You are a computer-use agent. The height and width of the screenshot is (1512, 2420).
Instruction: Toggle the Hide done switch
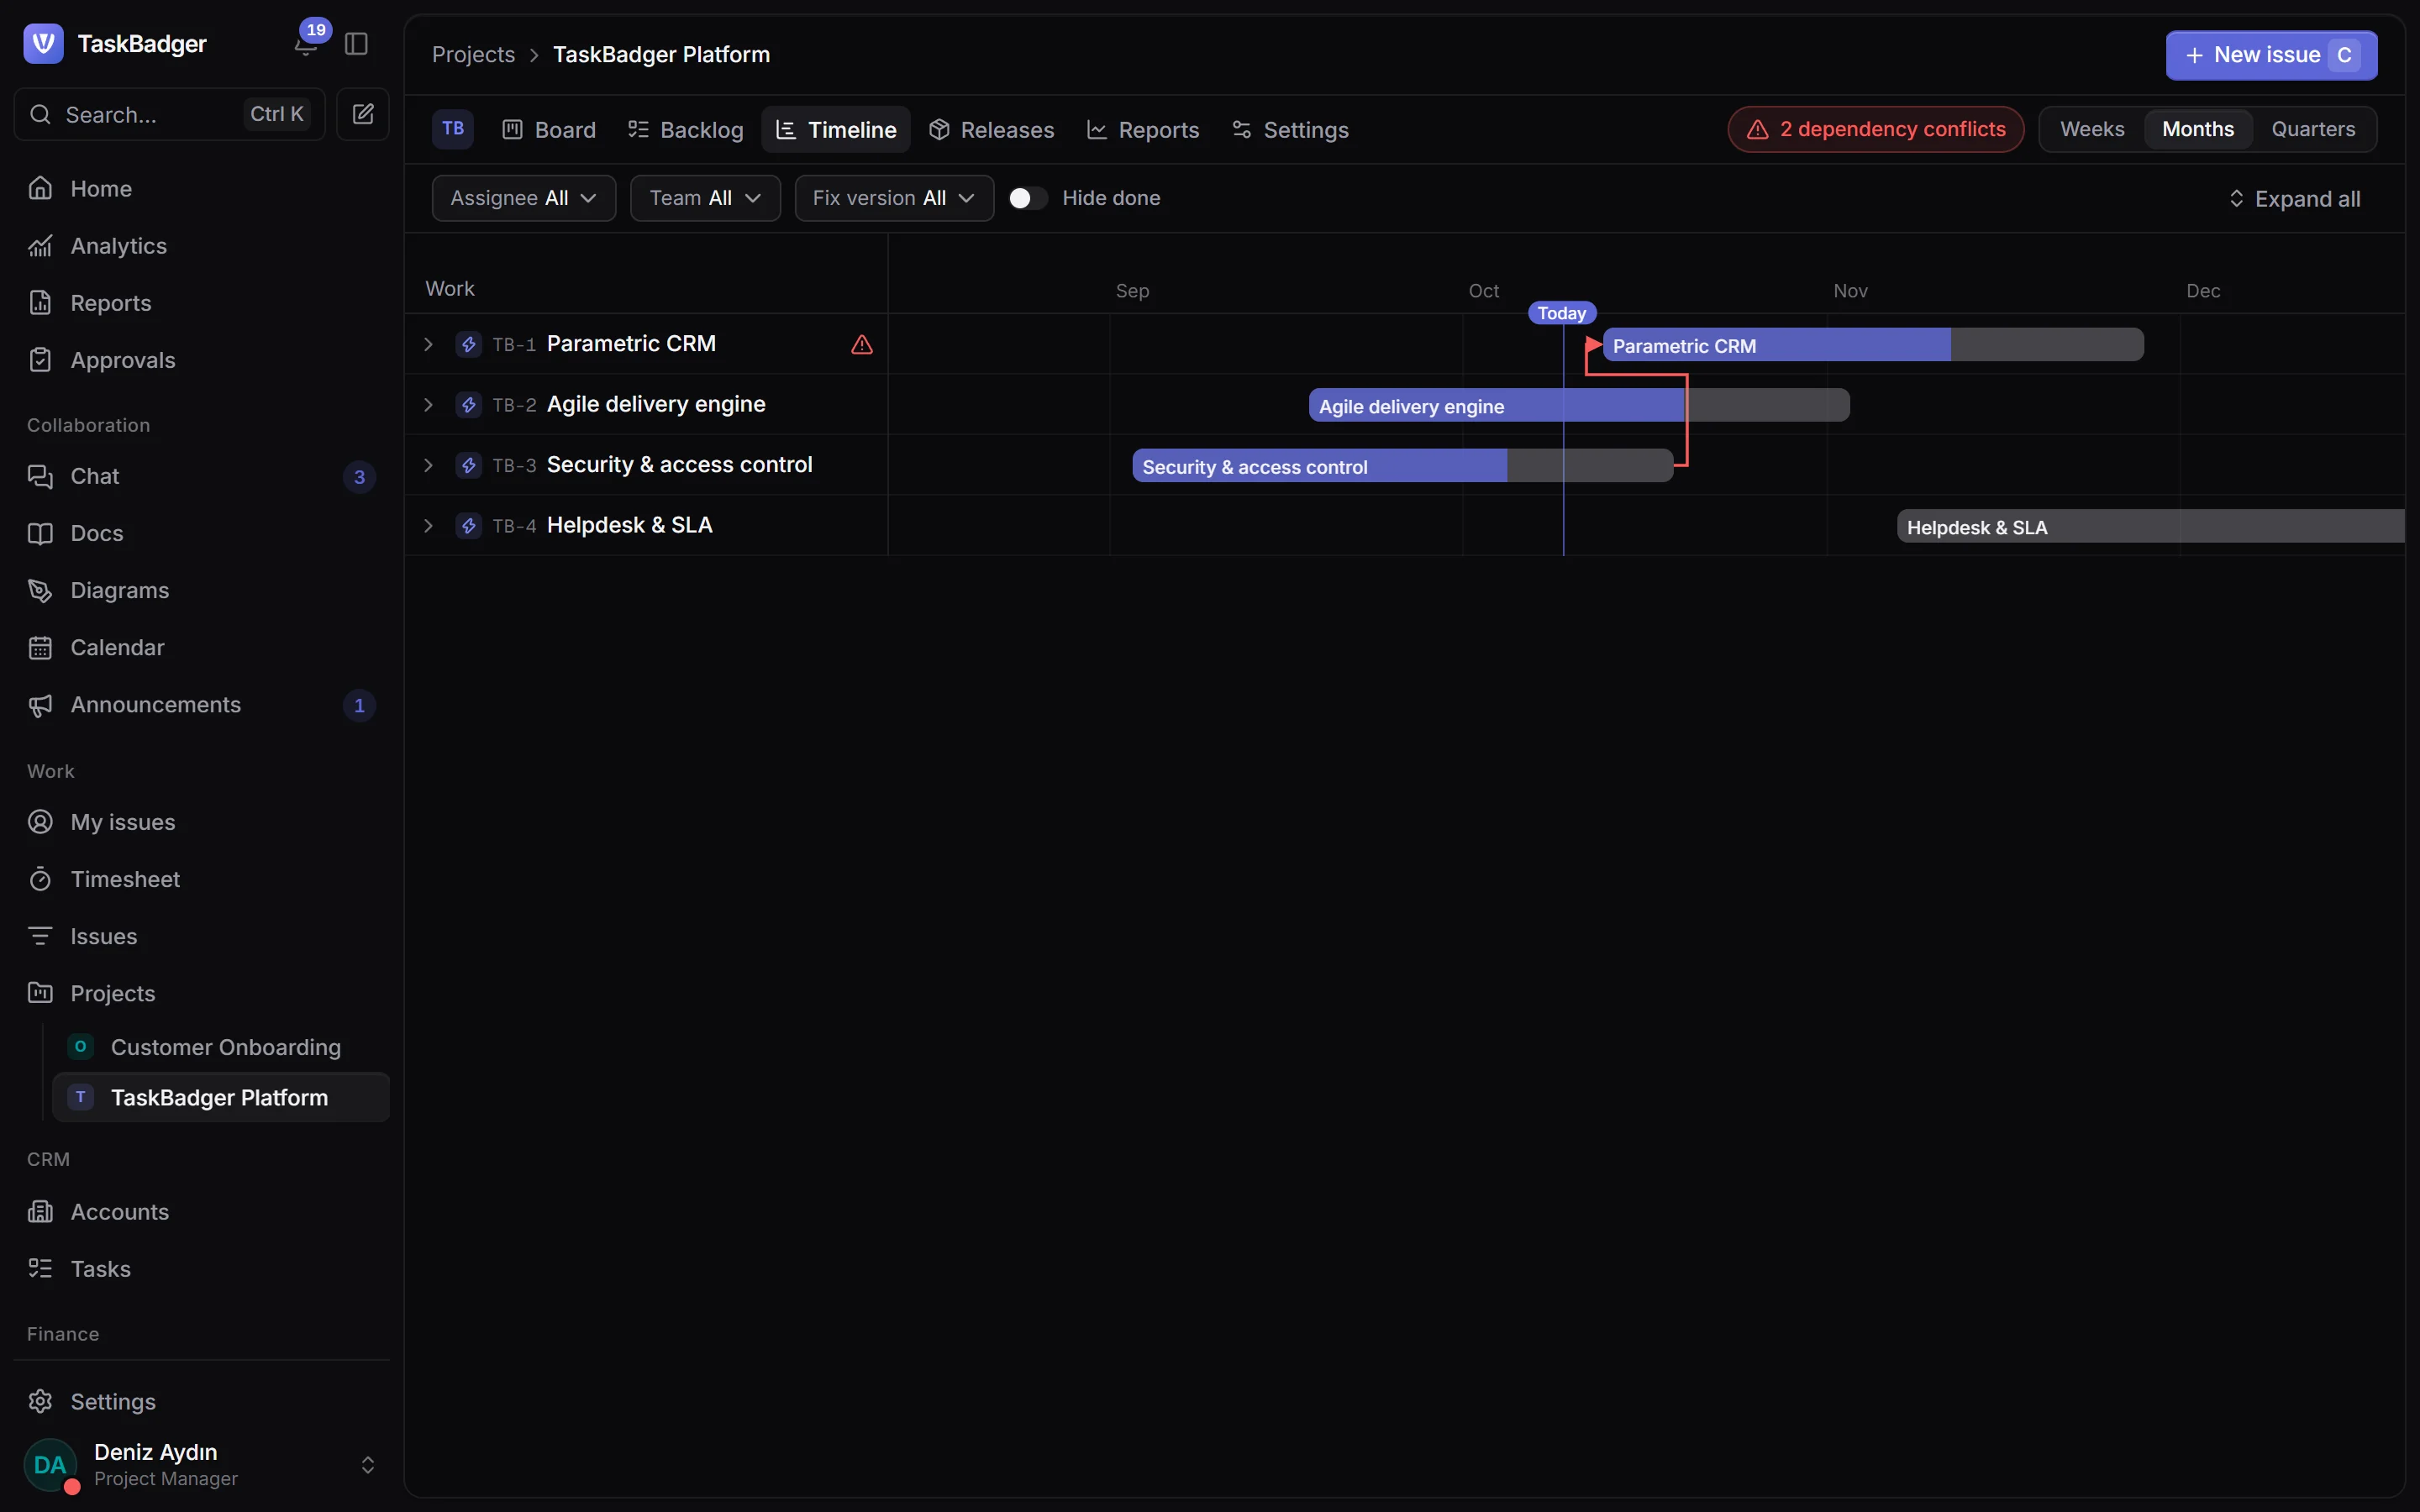tap(1027, 198)
